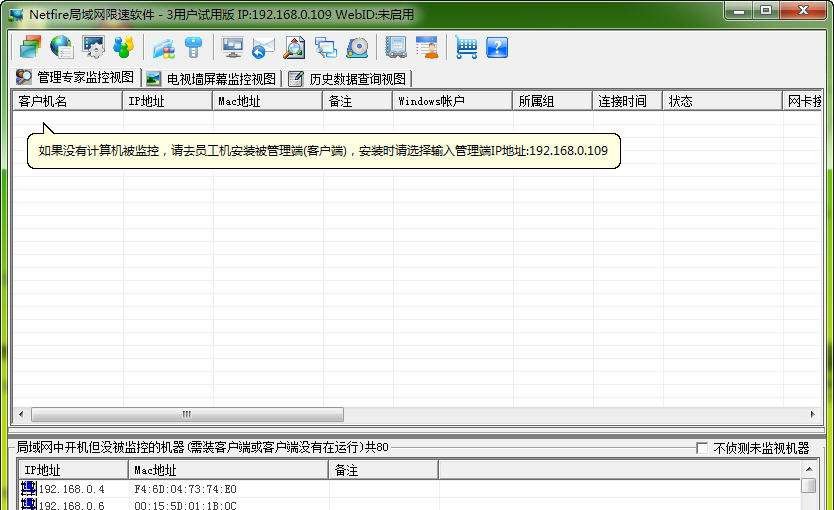Enable the 不侦测未监视机器 checkbox
Viewport: 834px width, 510px height.
coord(702,448)
